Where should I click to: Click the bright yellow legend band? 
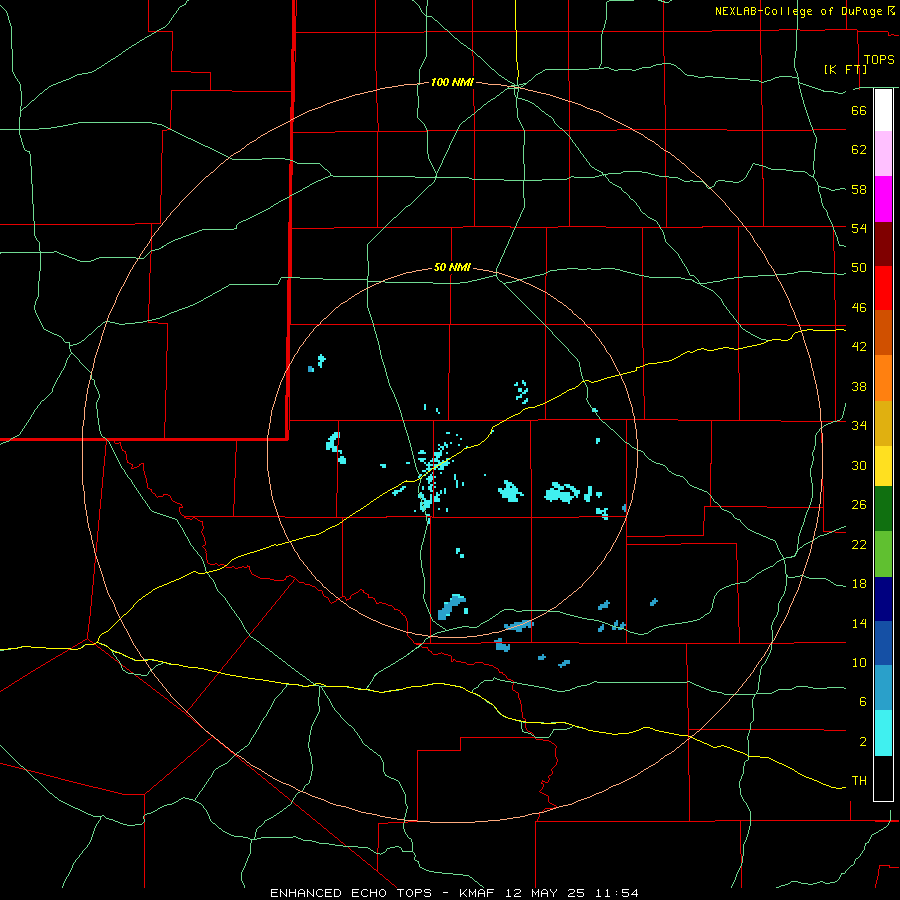pos(883,466)
